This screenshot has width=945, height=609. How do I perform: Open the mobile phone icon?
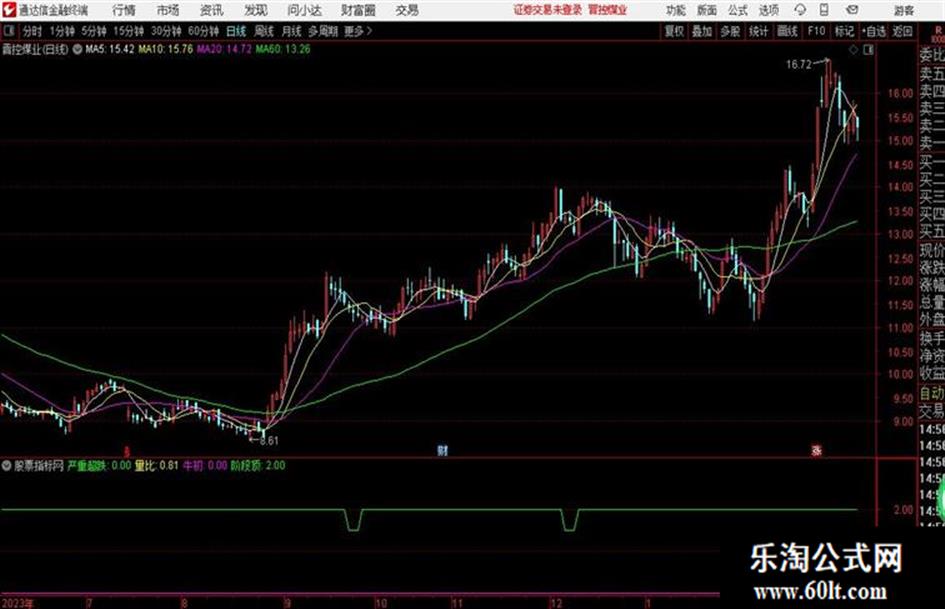(x=824, y=10)
